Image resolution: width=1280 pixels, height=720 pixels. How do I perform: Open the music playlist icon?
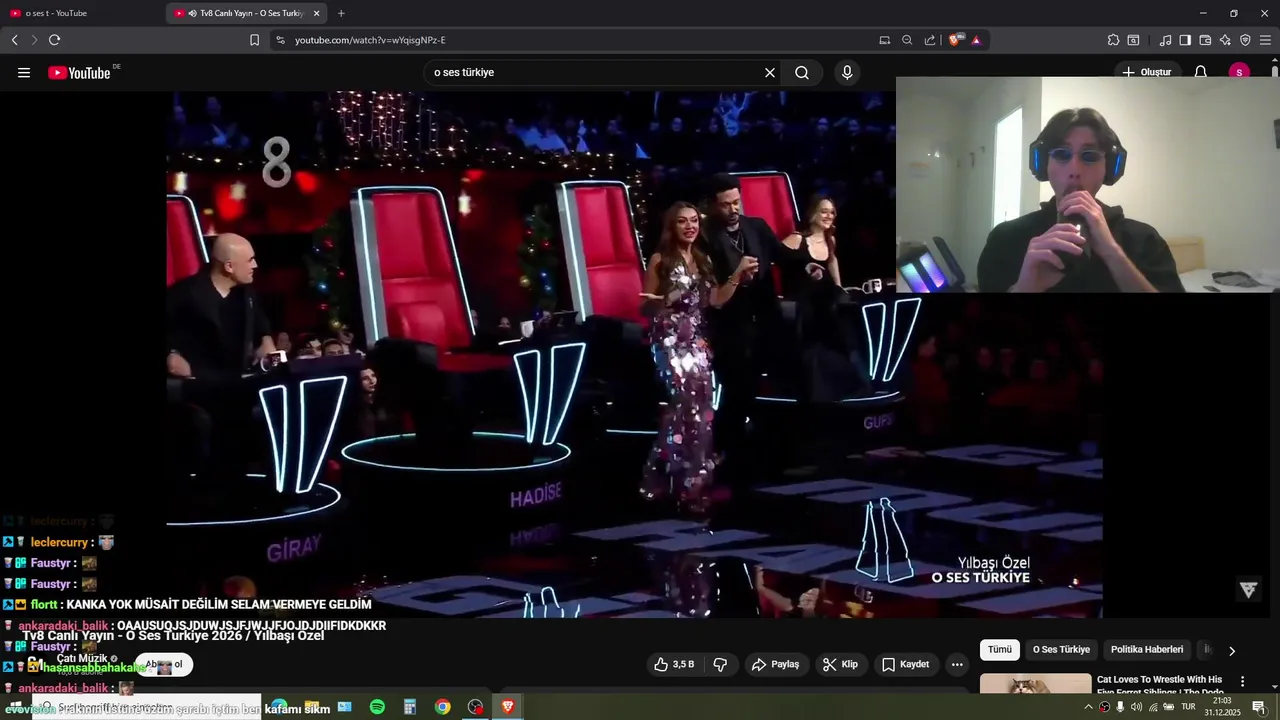[x=1165, y=40]
